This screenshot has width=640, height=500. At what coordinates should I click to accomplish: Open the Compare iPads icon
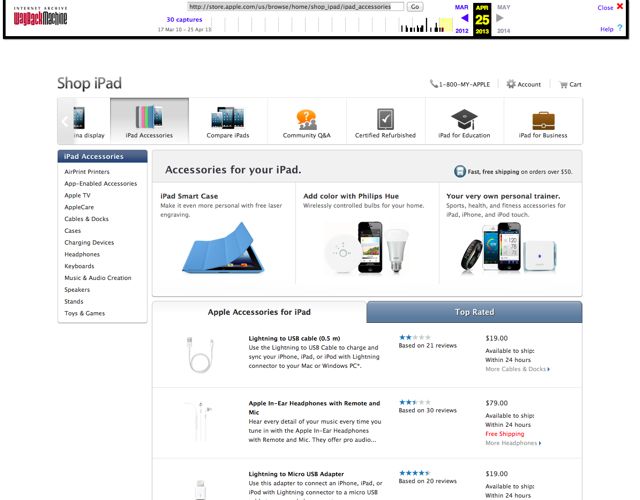(228, 118)
